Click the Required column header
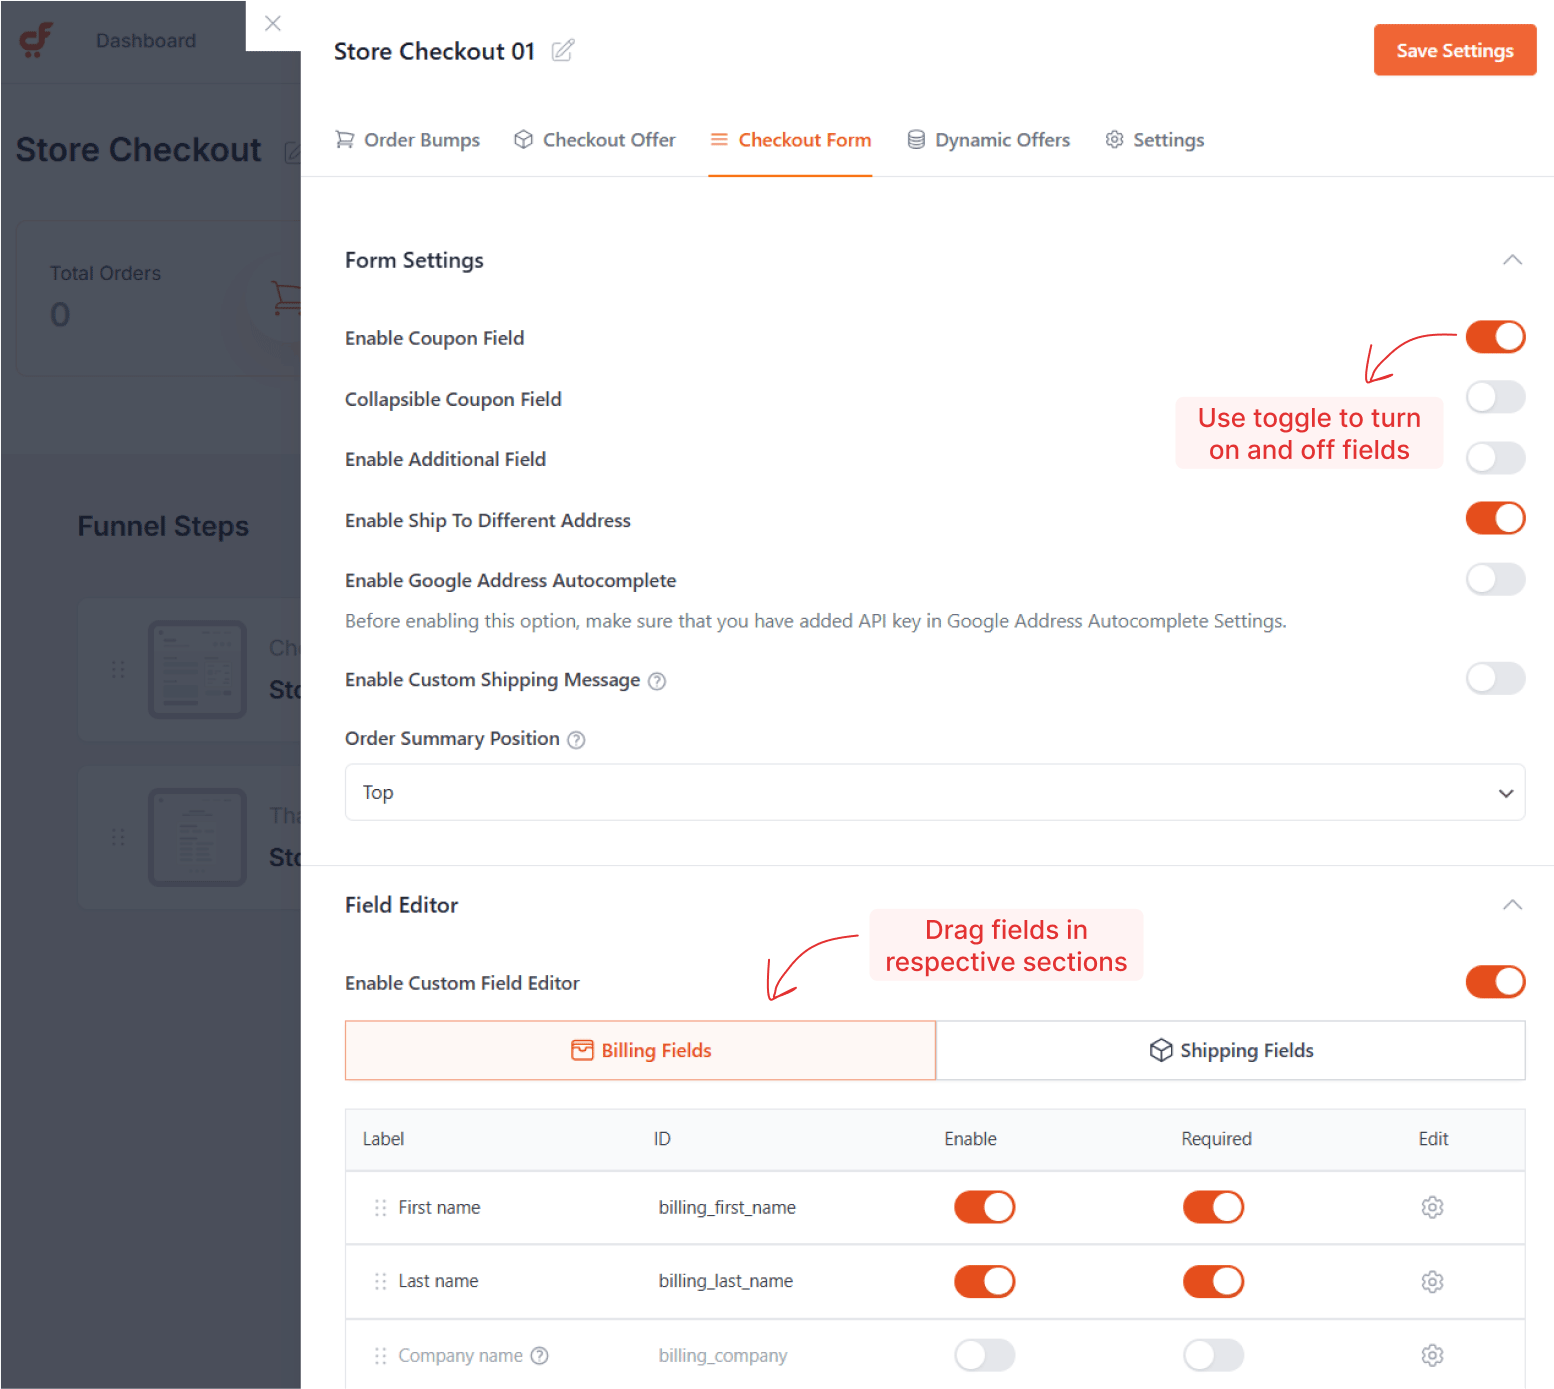This screenshot has width=1554, height=1389. click(x=1216, y=1139)
